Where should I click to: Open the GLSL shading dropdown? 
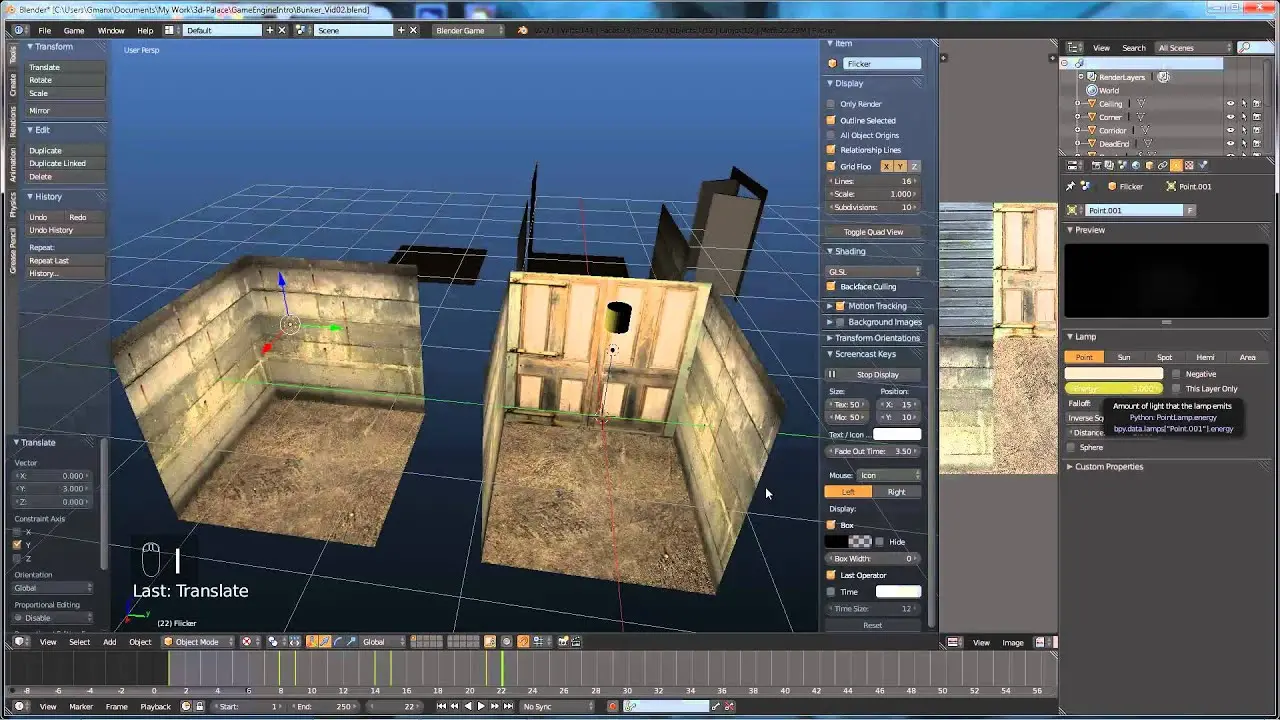(874, 272)
